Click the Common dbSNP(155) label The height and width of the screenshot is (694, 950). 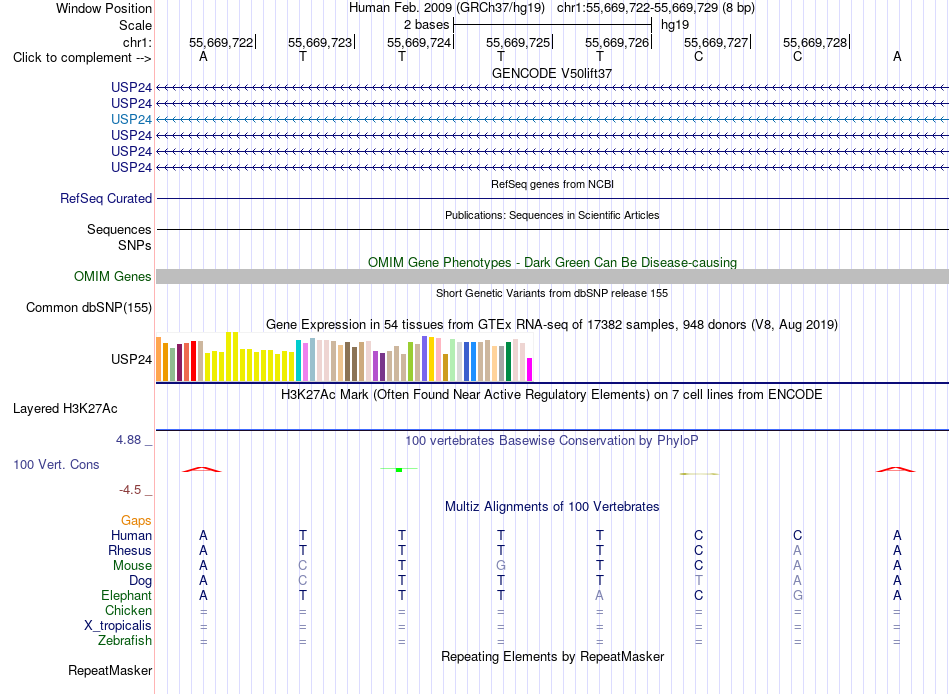[x=89, y=307]
